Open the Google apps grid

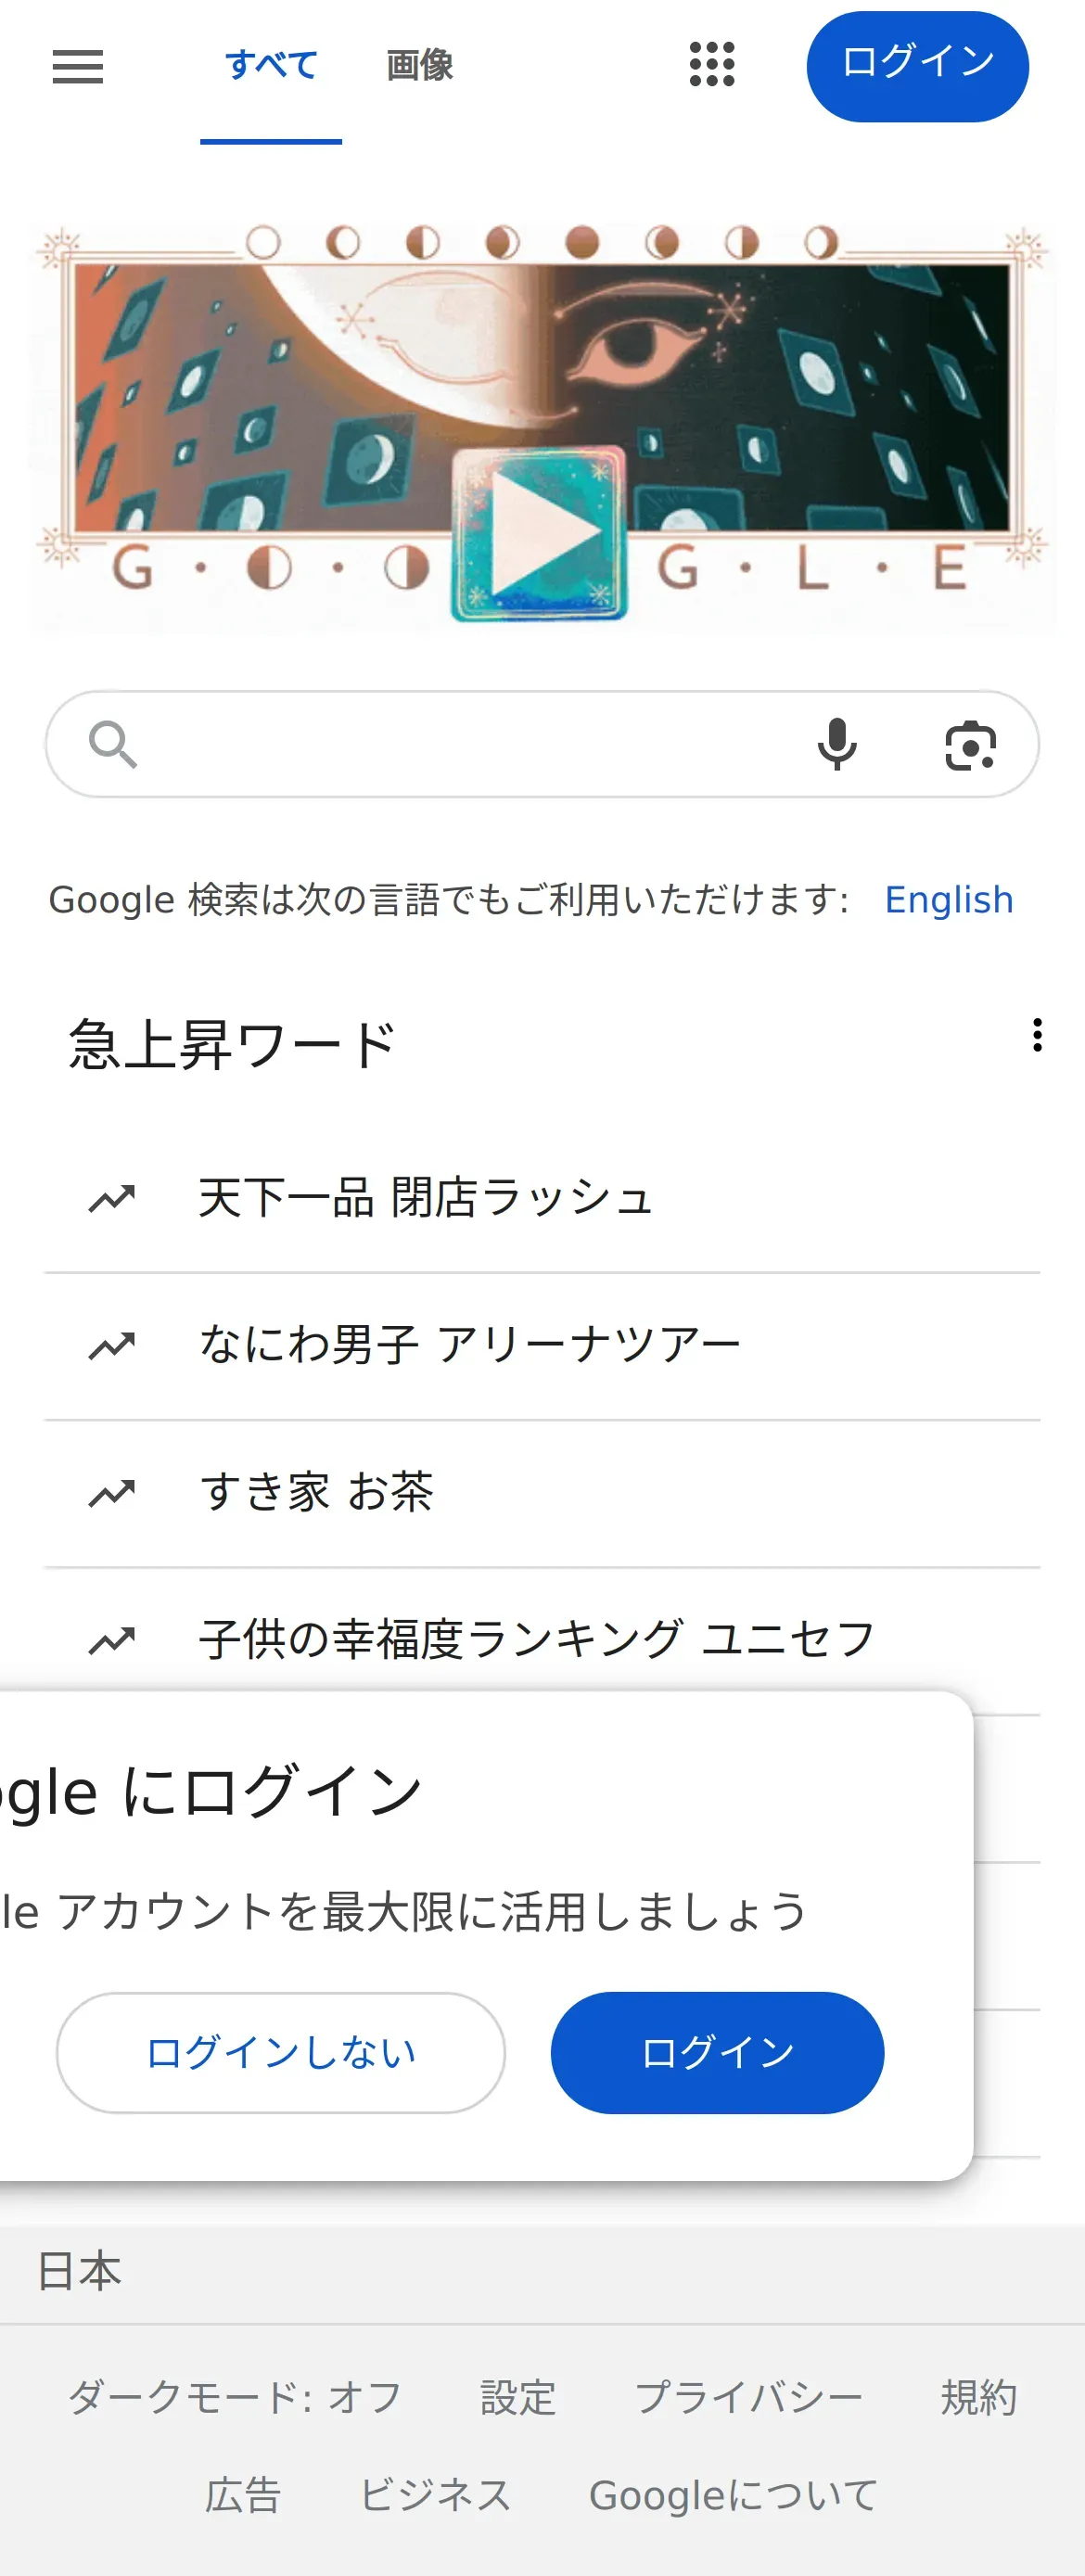(x=712, y=65)
